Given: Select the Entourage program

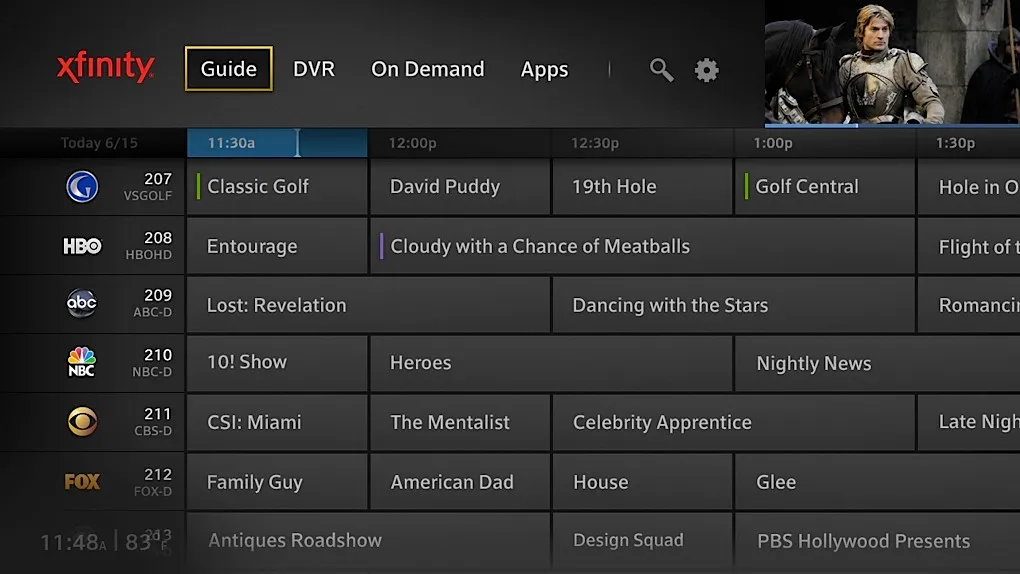Looking at the screenshot, I should 277,246.
